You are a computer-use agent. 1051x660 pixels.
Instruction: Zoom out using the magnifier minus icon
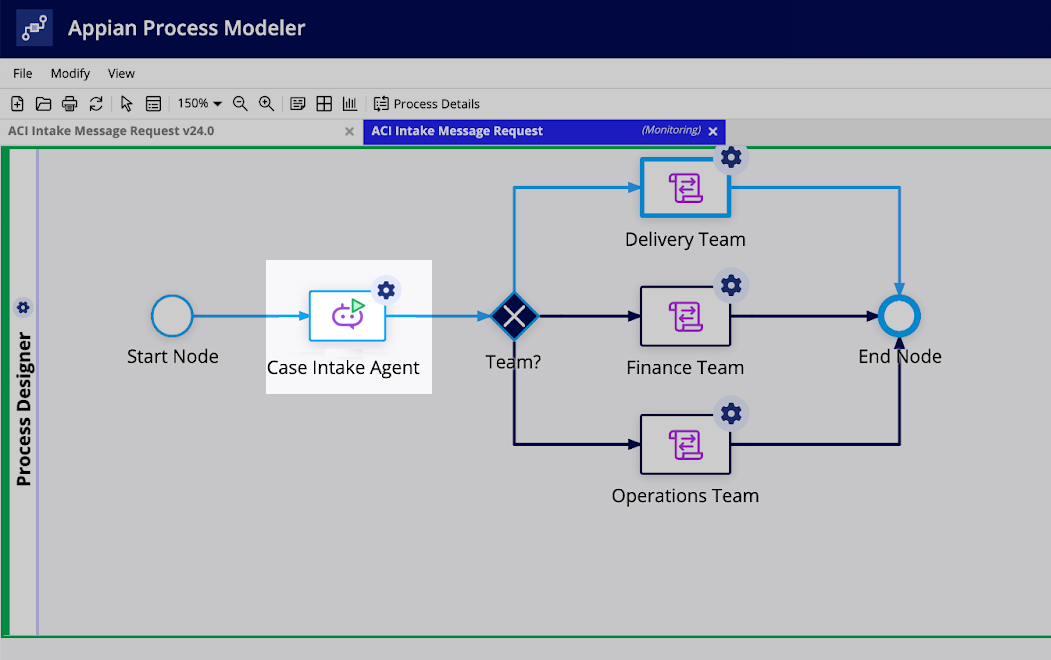[240, 104]
